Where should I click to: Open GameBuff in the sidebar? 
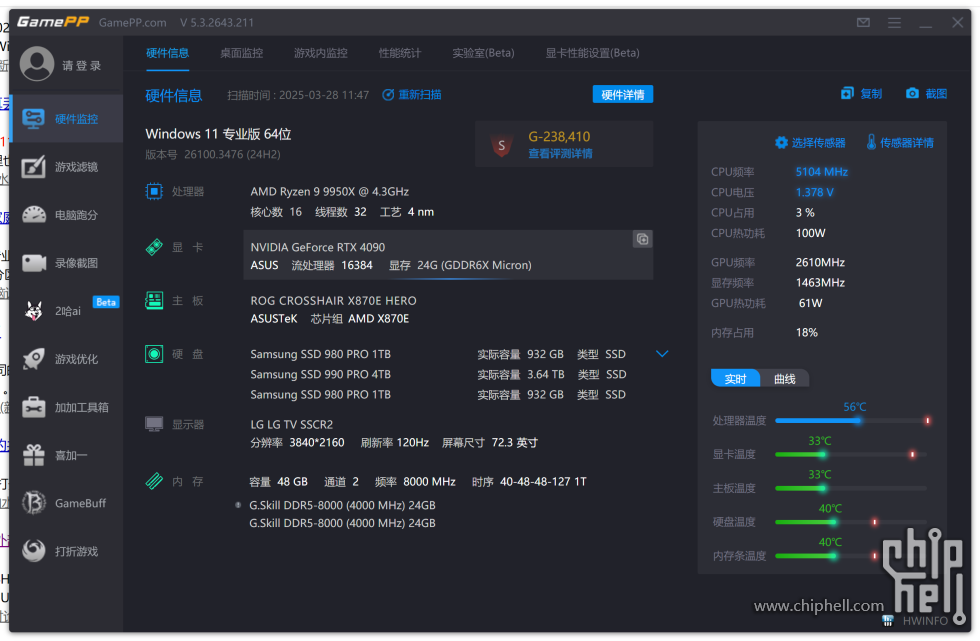66,503
